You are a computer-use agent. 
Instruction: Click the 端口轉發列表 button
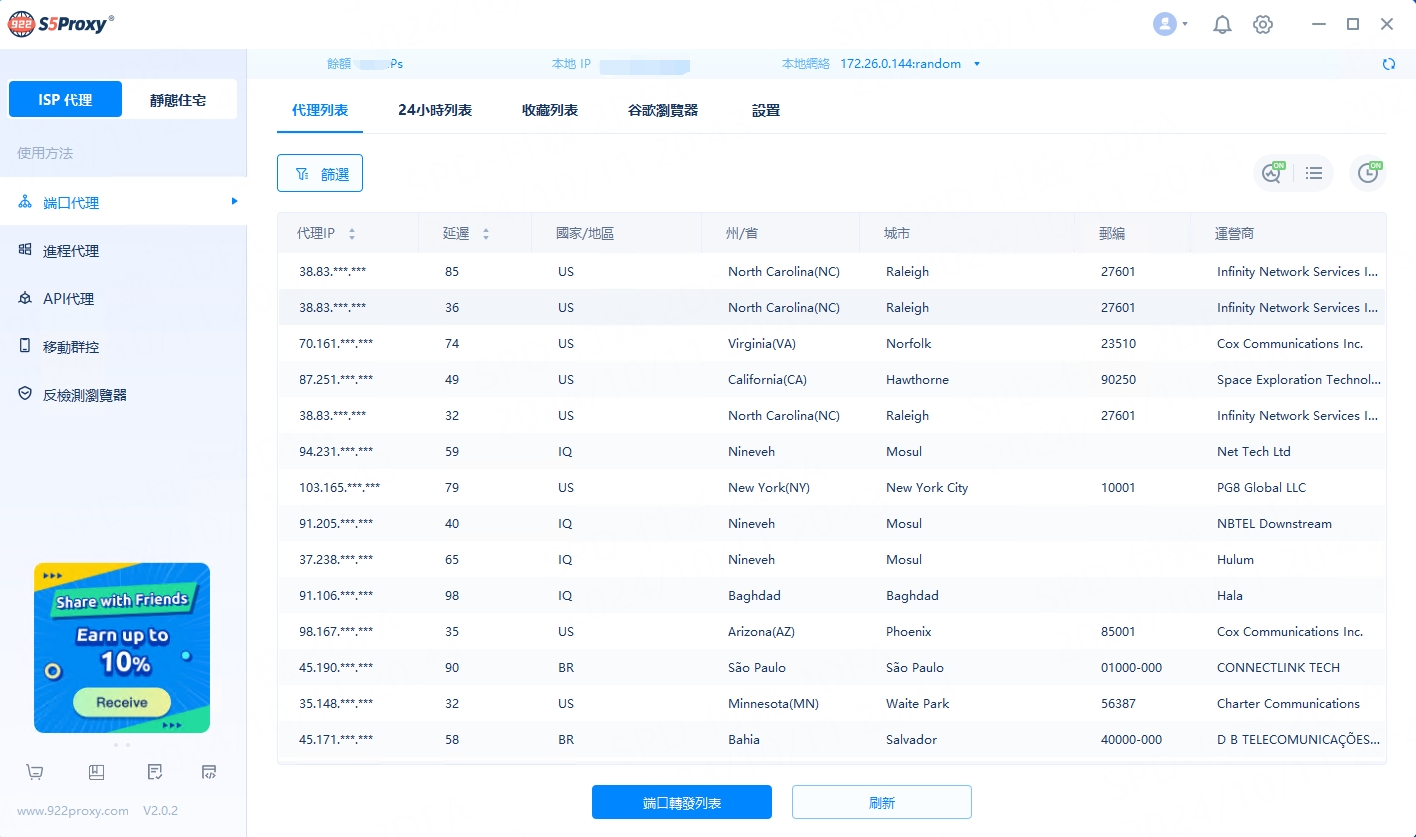(681, 802)
